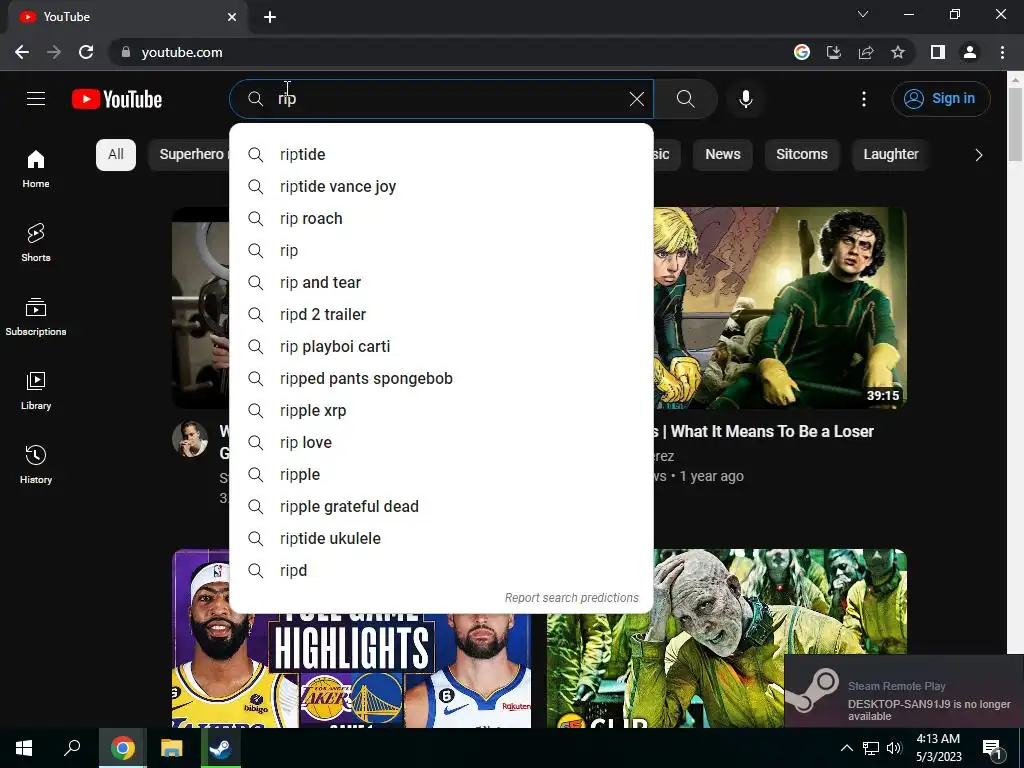This screenshot has width=1024, height=768.
Task: Open the tab search dropdown chevron
Action: pos(863,14)
